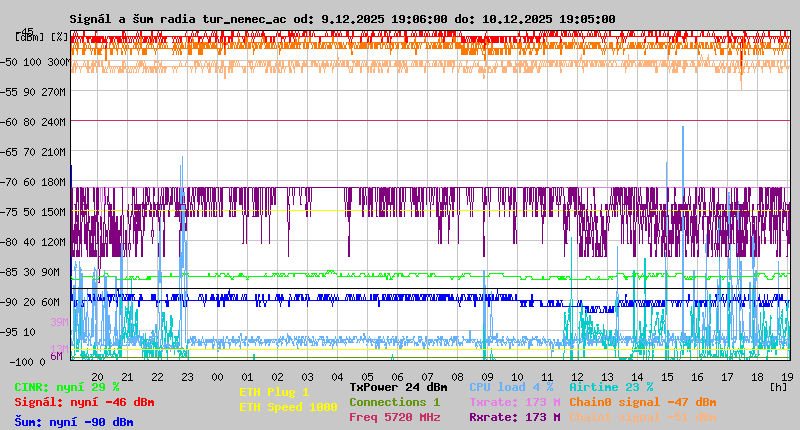The width and height of the screenshot is (800, 430).
Task: Click the x-axis hour label '21'
Action: point(128,377)
